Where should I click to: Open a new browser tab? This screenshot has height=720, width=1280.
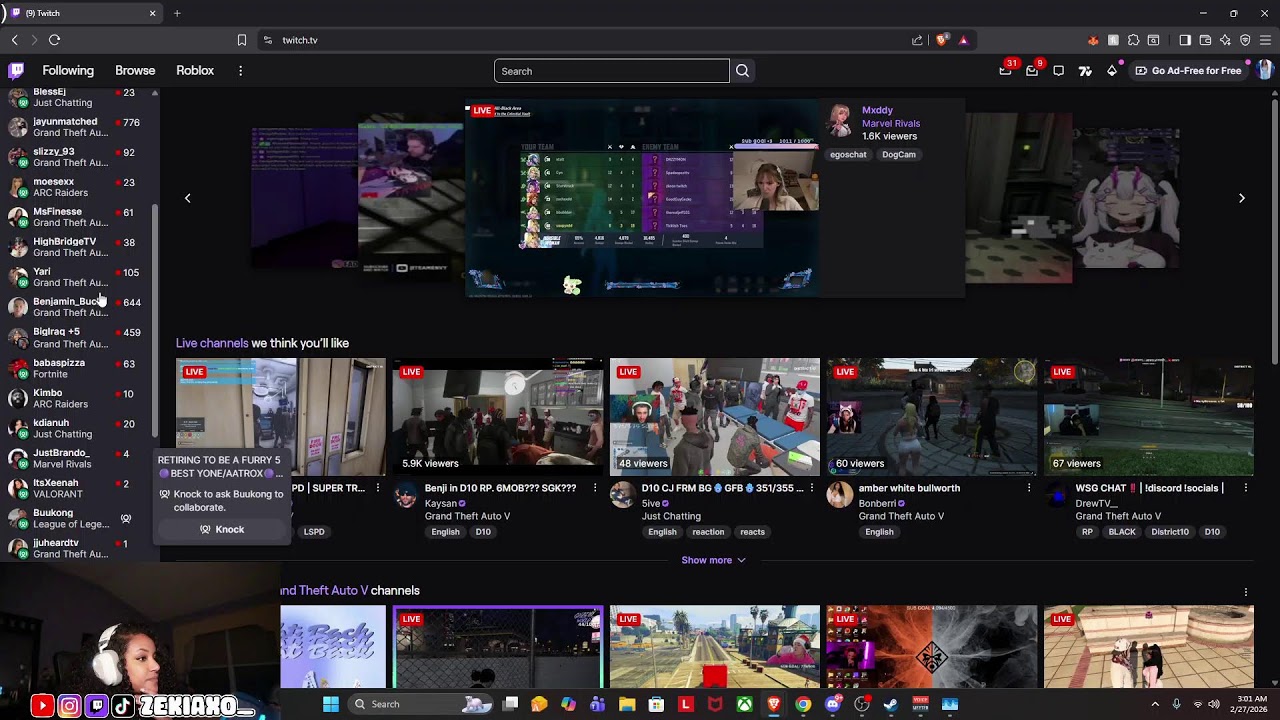[x=177, y=13]
